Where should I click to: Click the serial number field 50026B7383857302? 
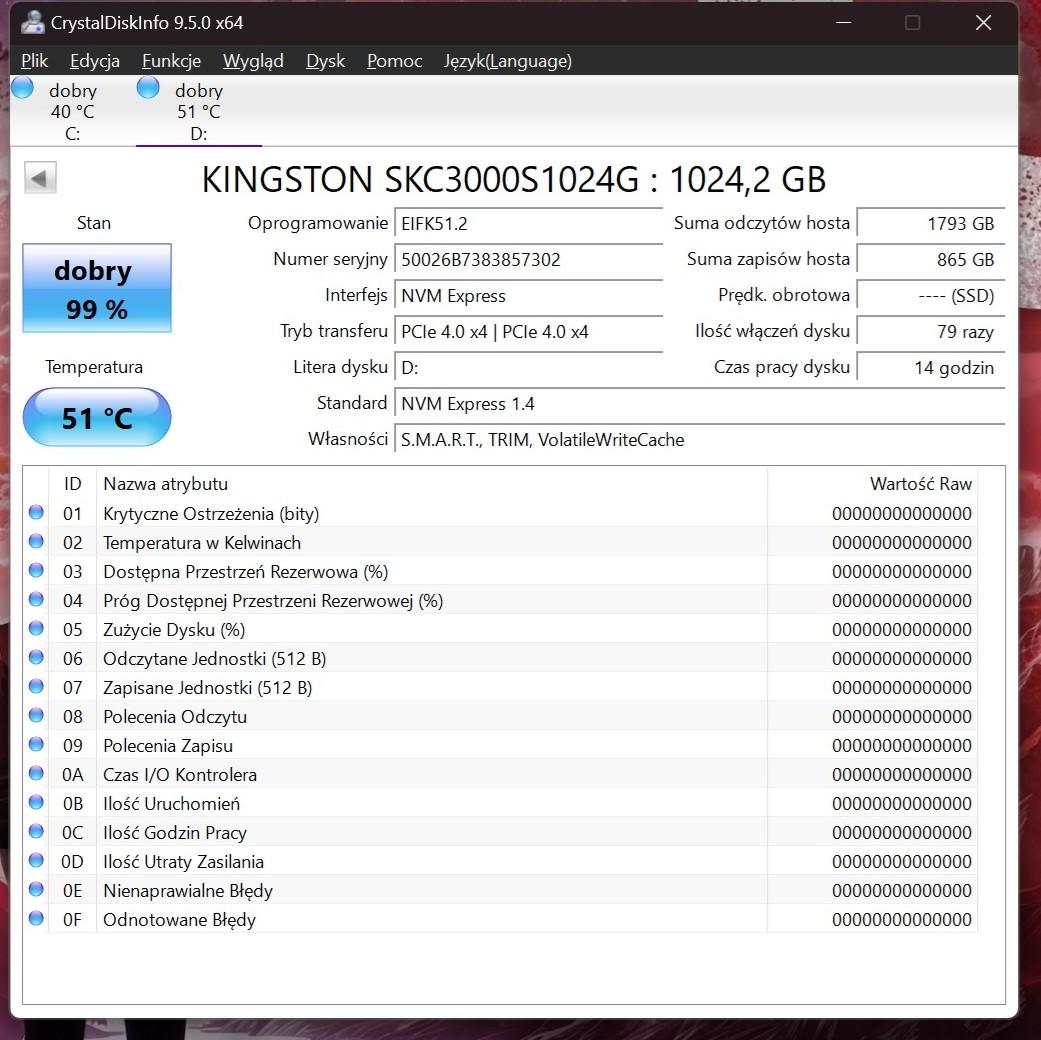[528, 260]
